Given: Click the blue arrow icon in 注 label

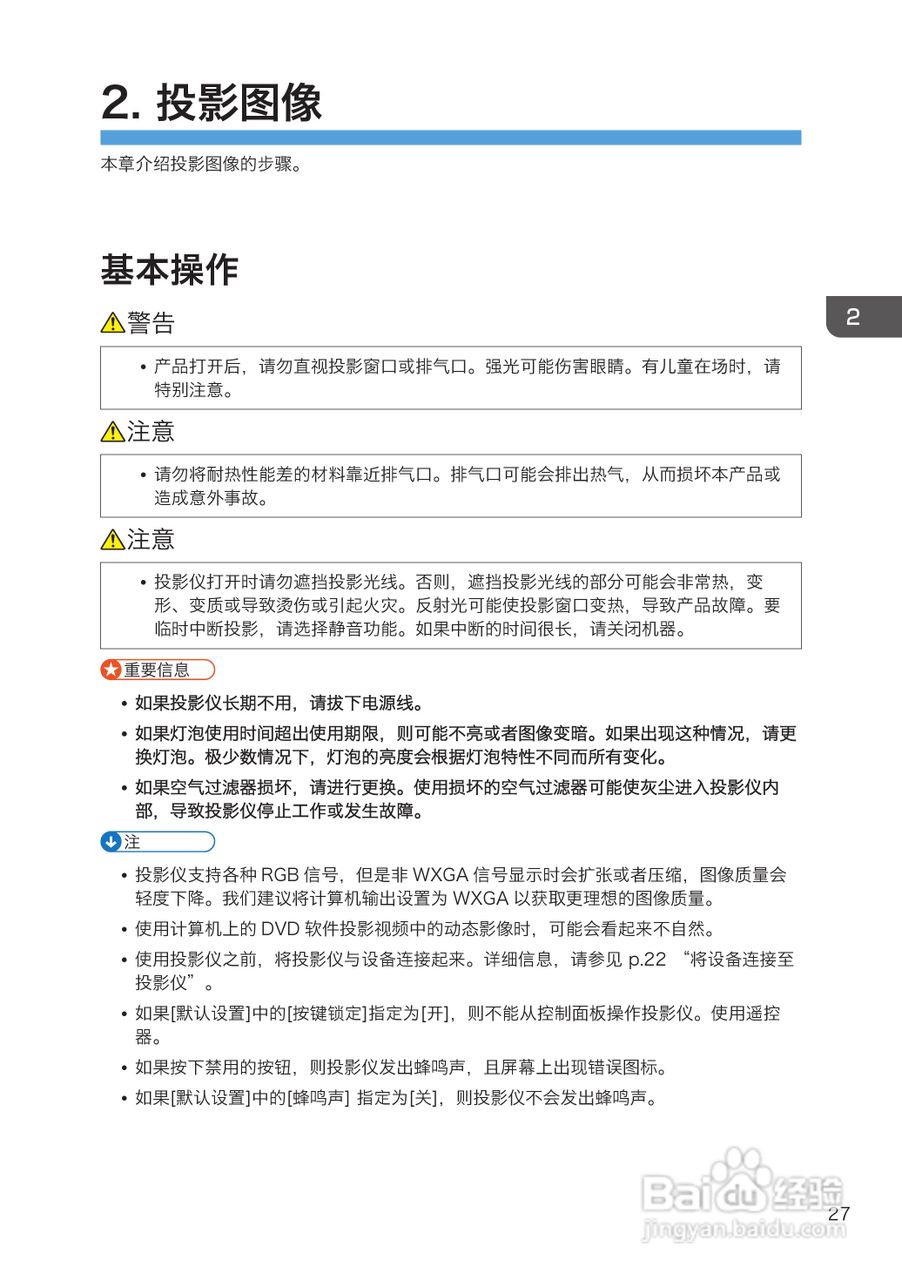Looking at the screenshot, I should (111, 842).
